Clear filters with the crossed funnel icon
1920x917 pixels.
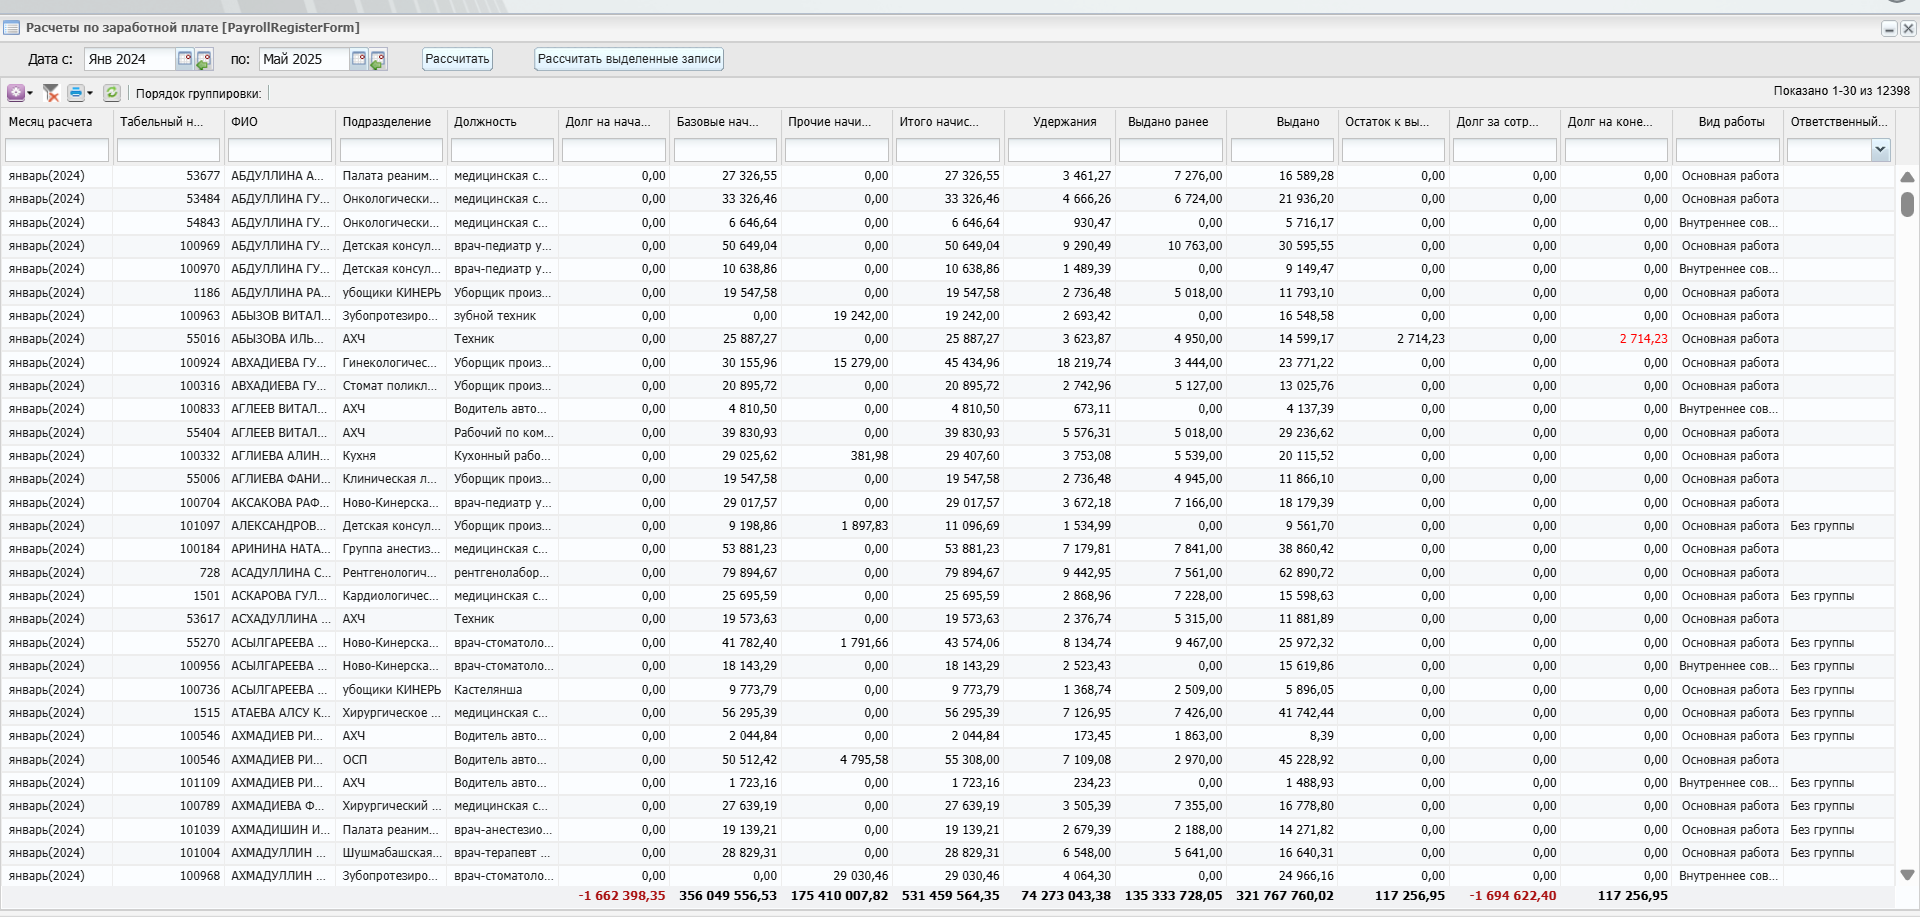[x=51, y=93]
